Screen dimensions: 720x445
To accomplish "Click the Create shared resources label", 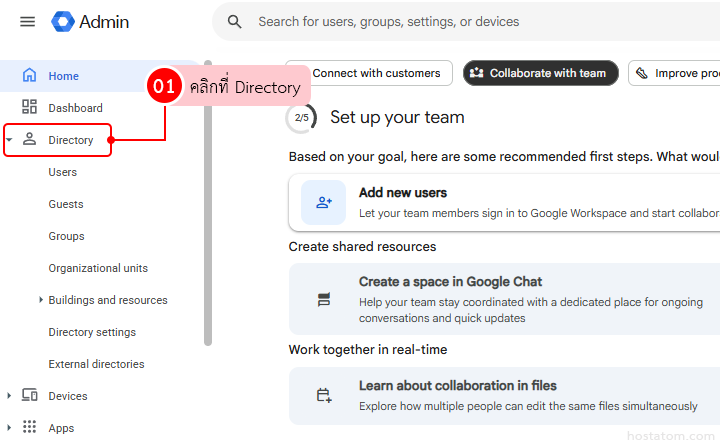I will [x=362, y=247].
